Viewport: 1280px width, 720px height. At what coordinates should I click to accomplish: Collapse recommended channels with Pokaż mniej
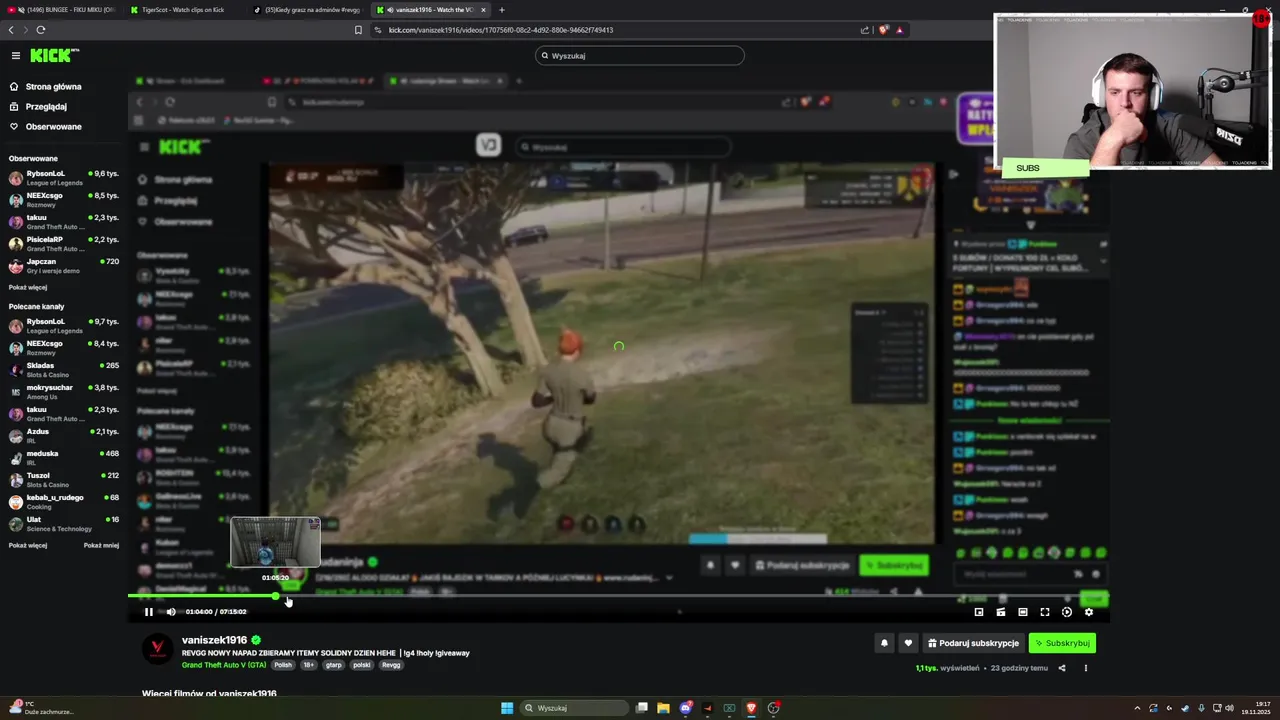(101, 545)
